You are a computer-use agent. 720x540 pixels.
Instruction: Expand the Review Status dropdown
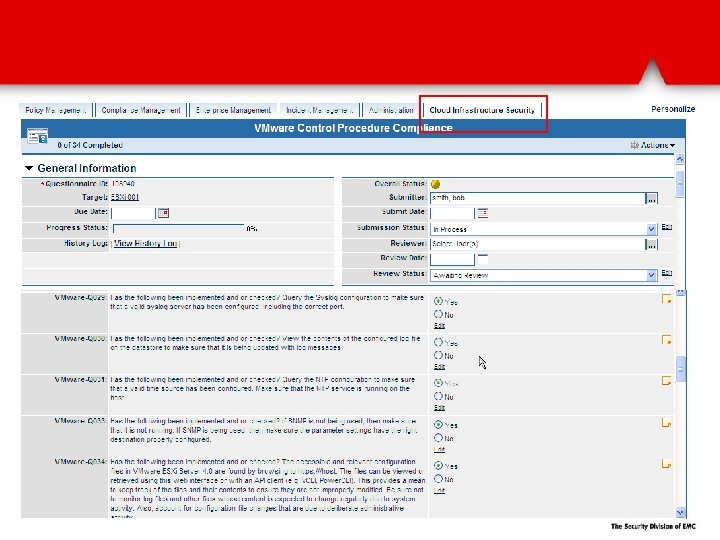click(651, 275)
